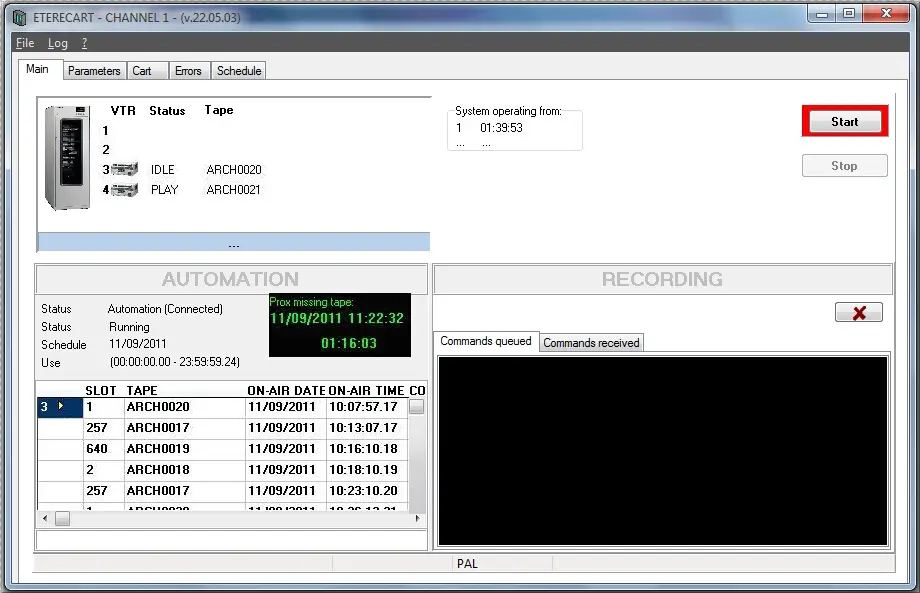
Task: Click the empty text field below playlist
Action: (231, 540)
